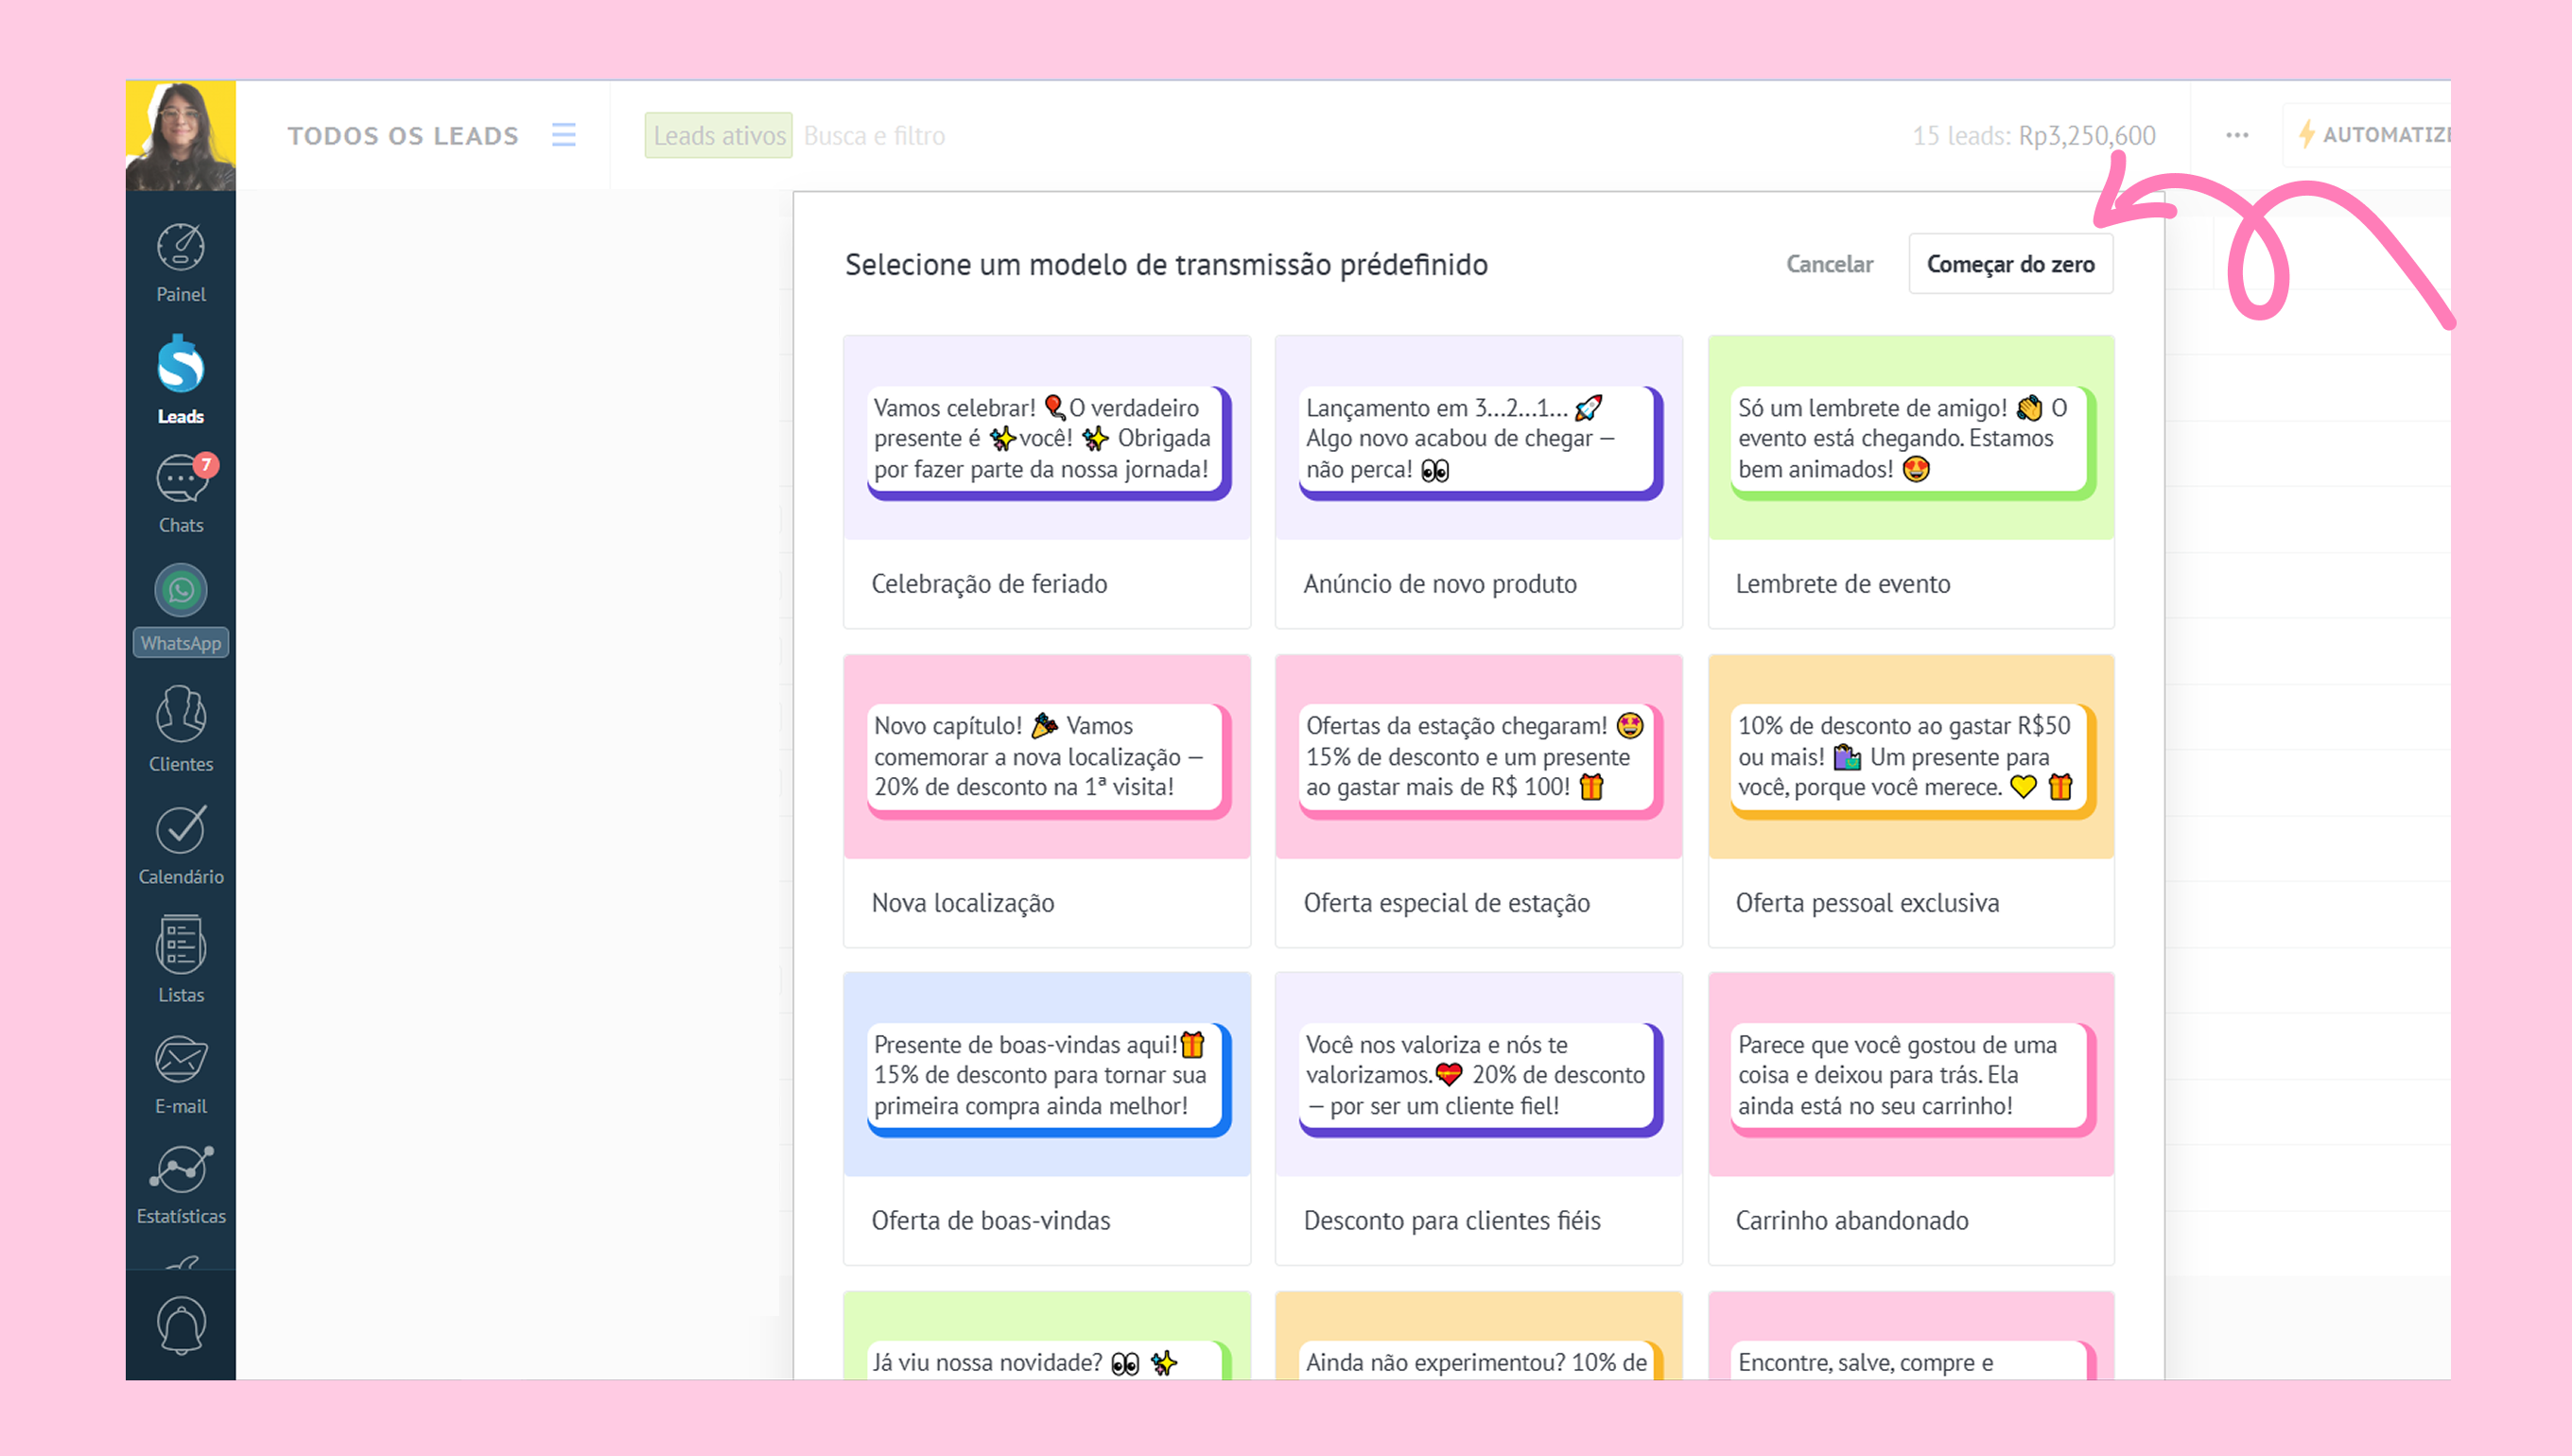
Task: Pick the Oferta pessoal exclusiva template
Action: tap(1910, 801)
